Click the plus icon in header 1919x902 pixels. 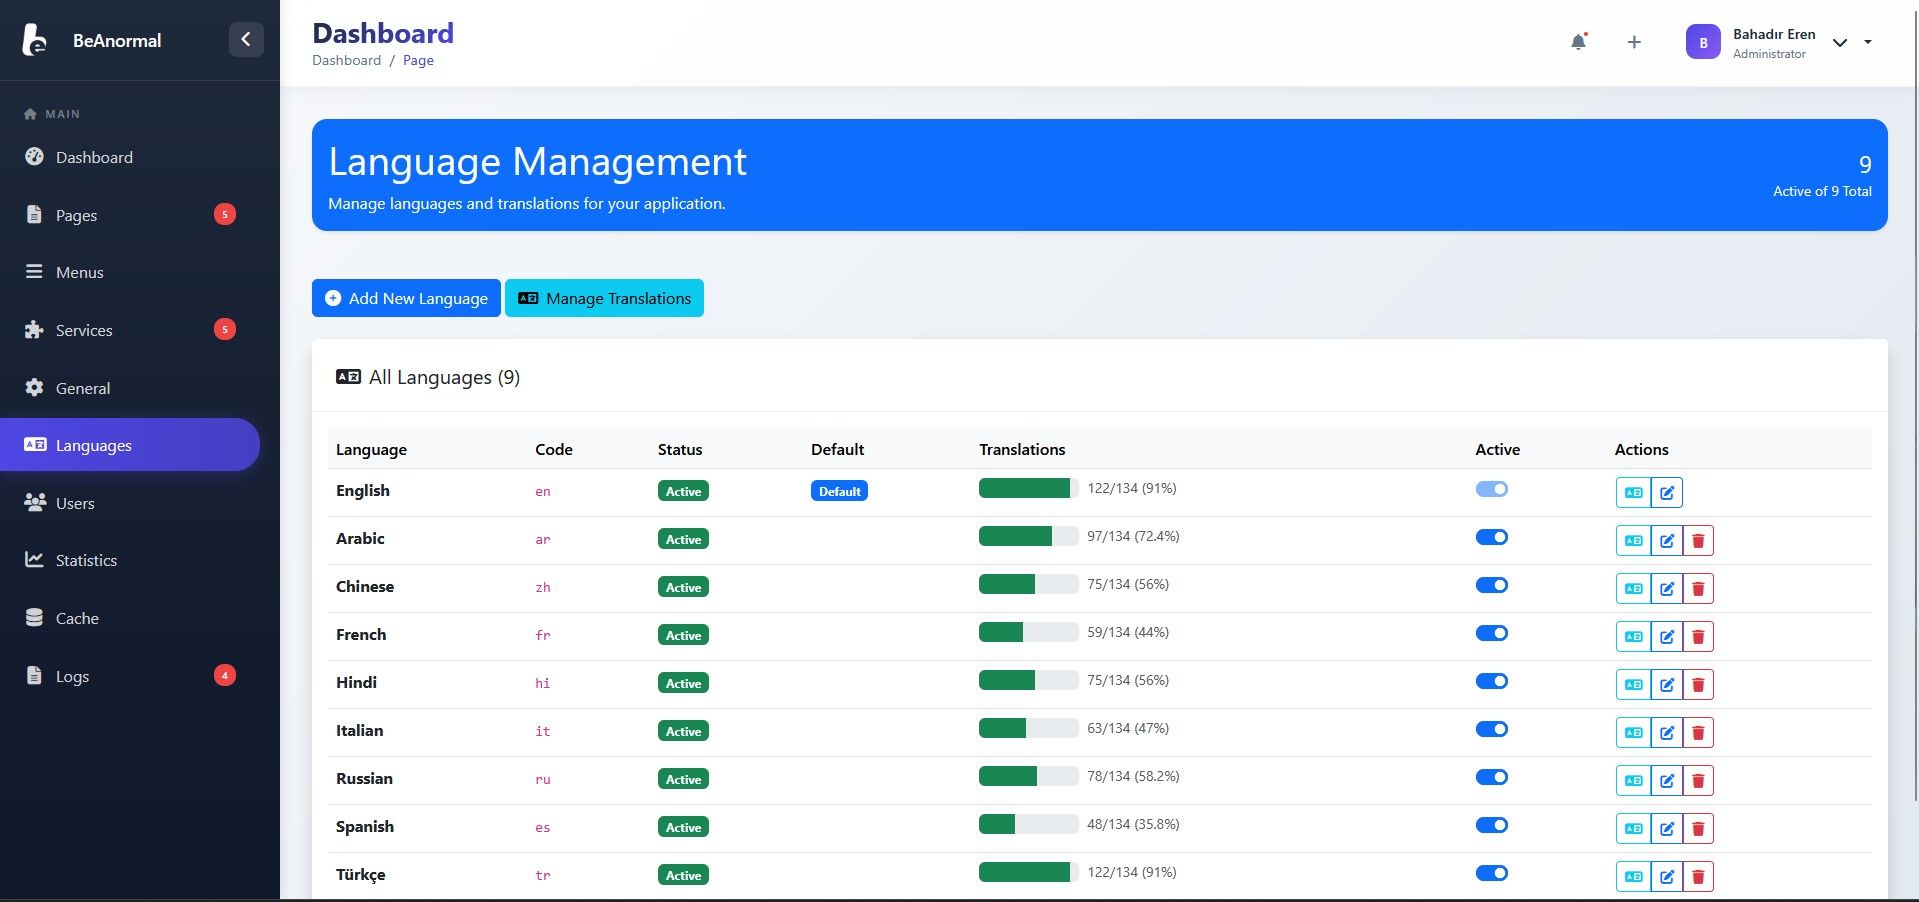(1634, 42)
